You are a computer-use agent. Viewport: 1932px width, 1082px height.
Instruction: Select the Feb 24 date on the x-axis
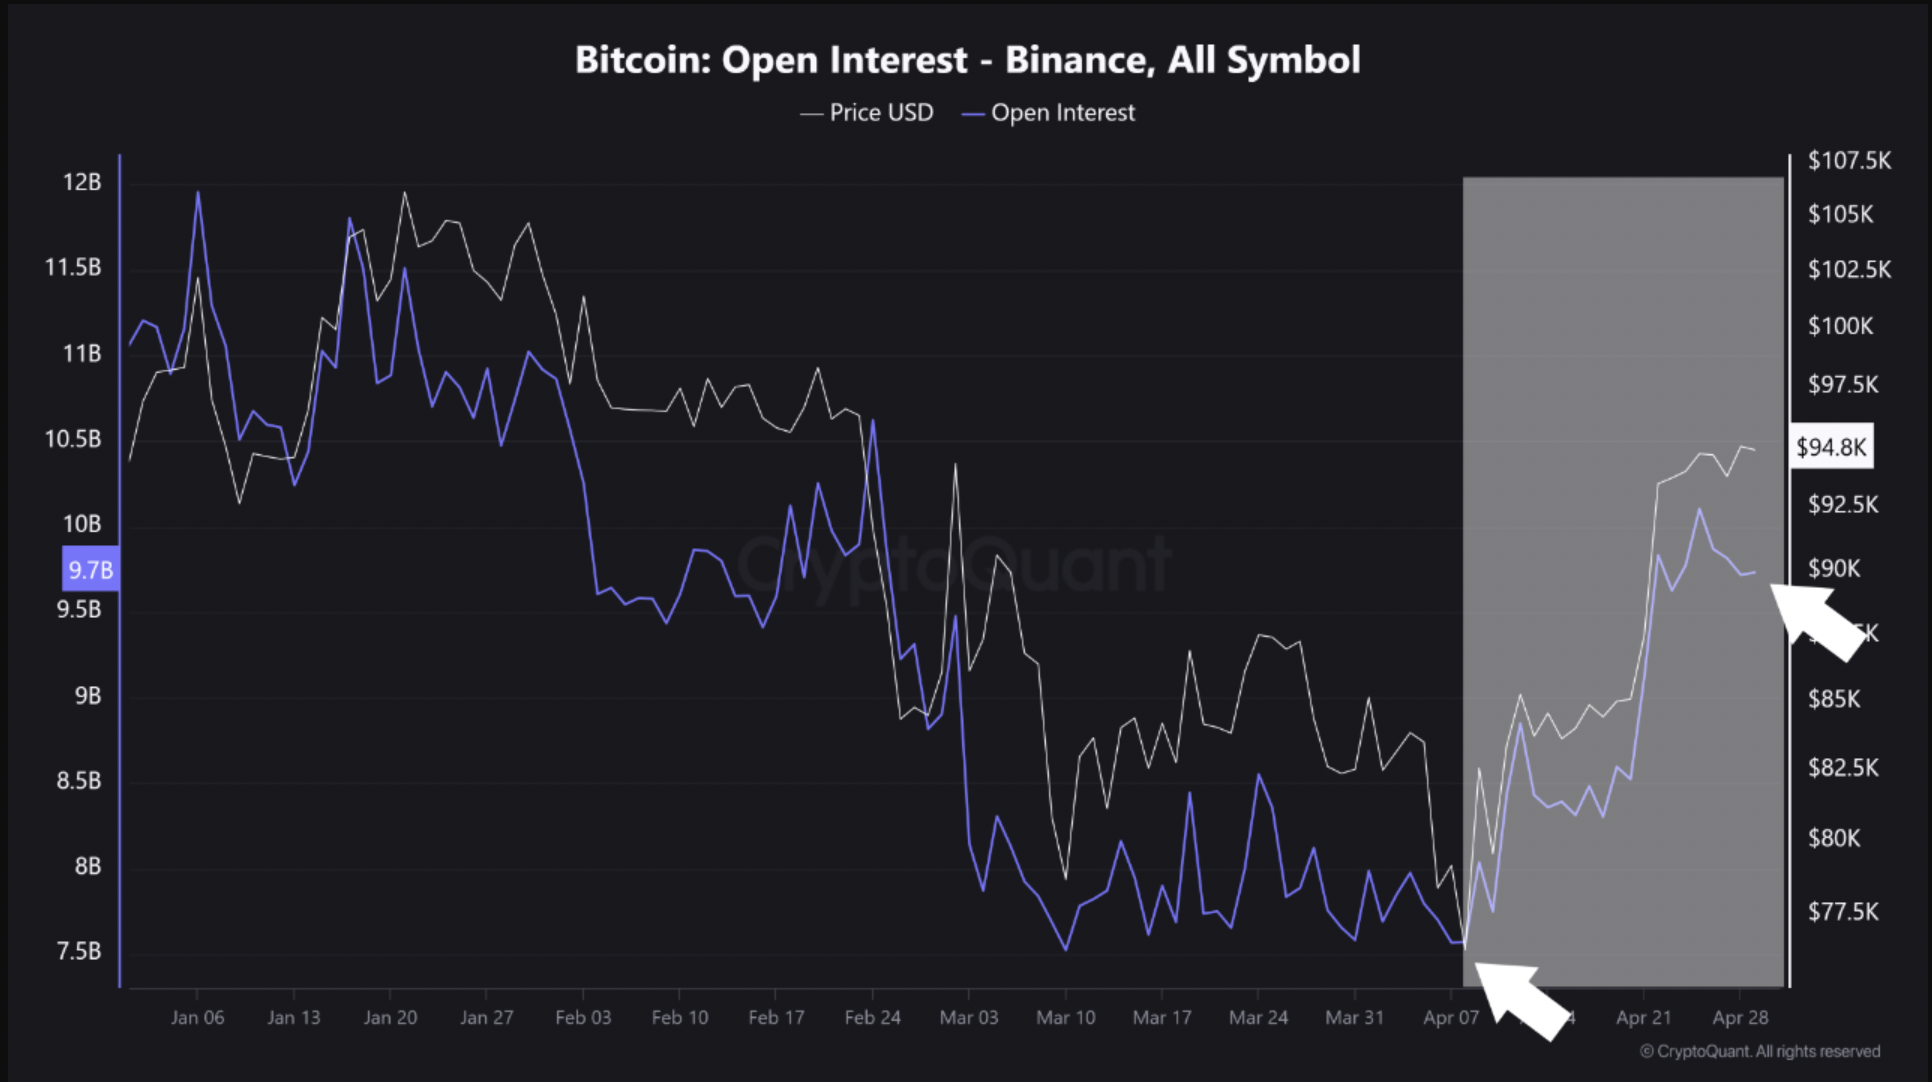click(872, 1017)
